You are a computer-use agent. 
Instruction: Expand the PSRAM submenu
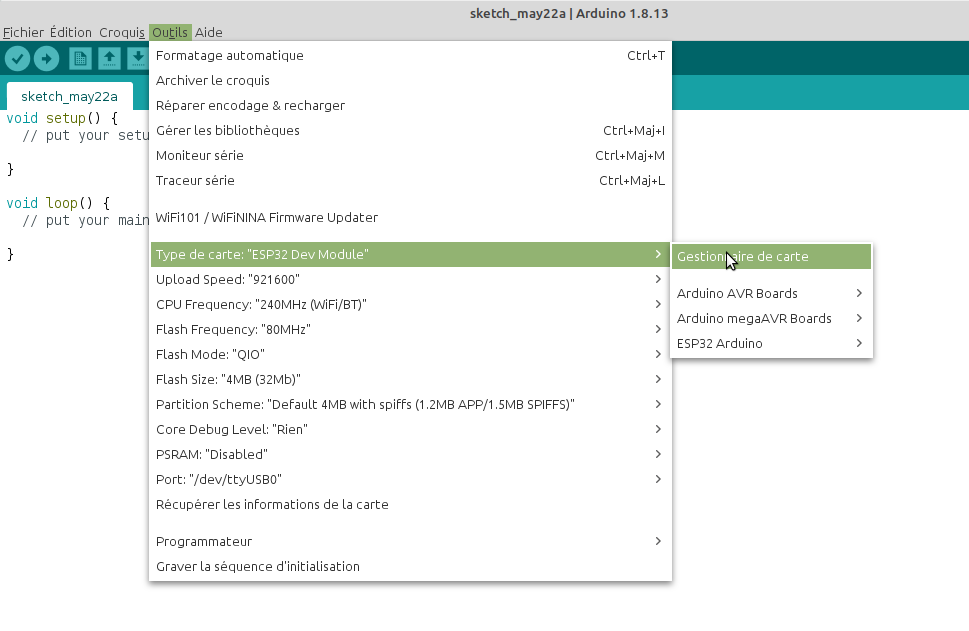point(410,455)
